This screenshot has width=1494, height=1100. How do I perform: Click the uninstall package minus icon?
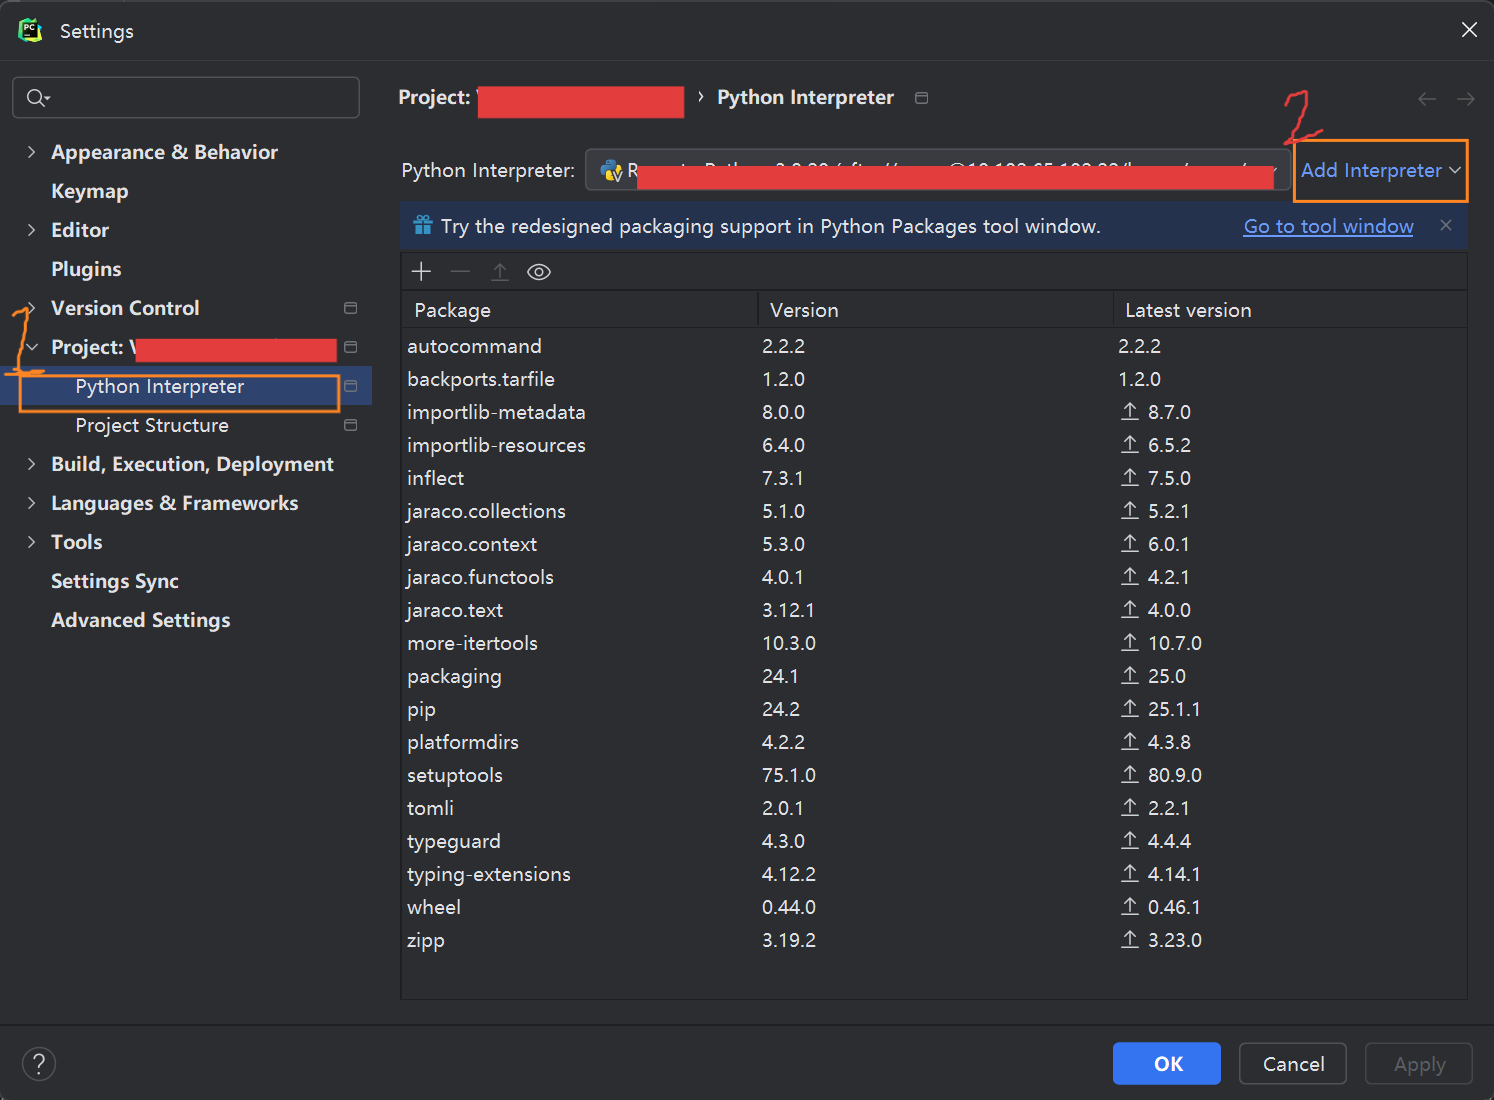pos(460,272)
